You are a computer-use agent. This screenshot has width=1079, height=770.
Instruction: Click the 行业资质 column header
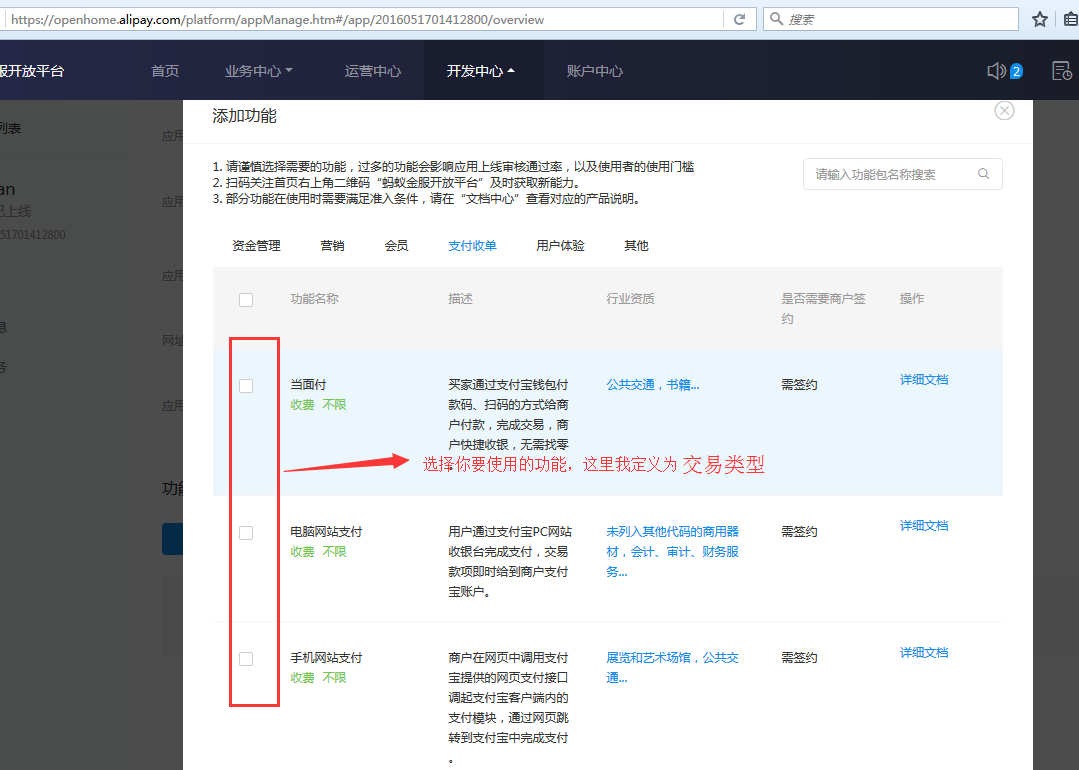pyautogui.click(x=630, y=299)
